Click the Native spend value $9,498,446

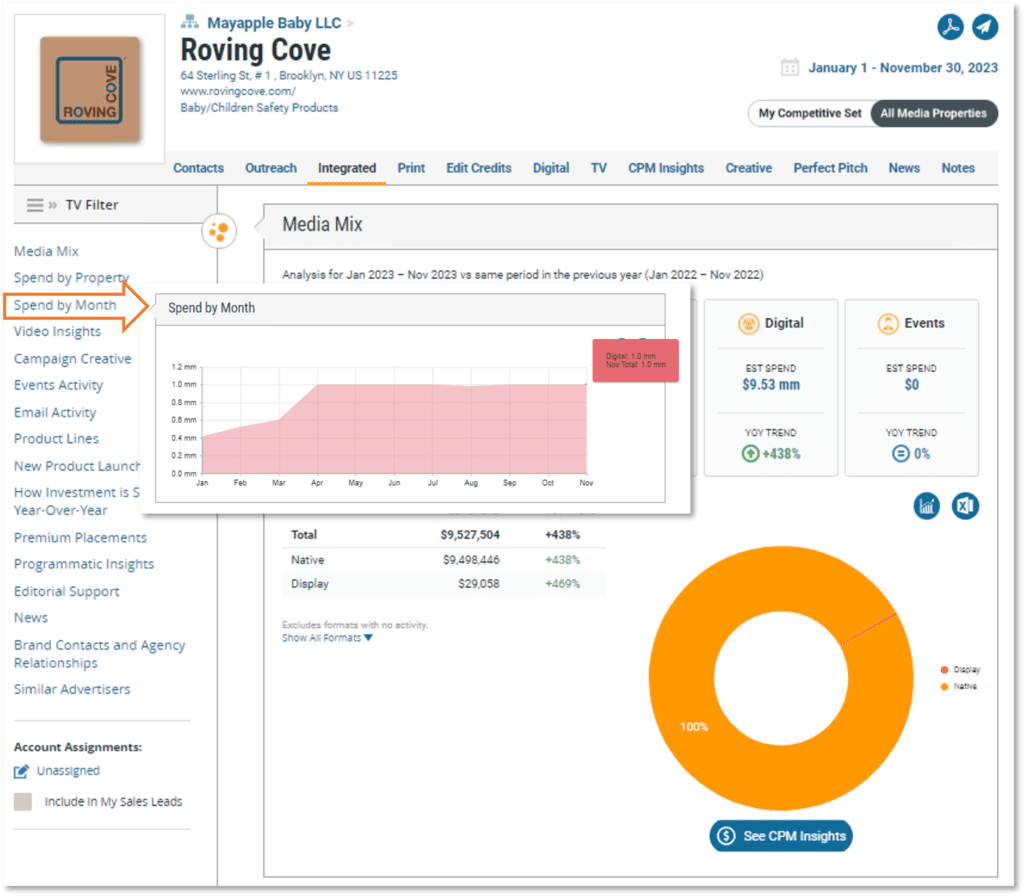pos(471,560)
